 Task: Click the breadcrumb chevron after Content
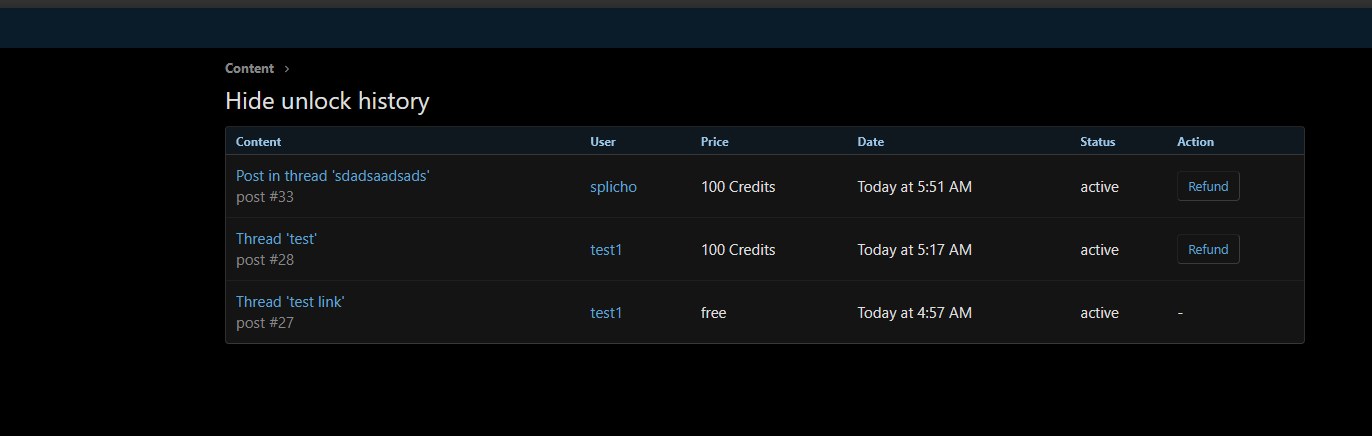pos(287,69)
